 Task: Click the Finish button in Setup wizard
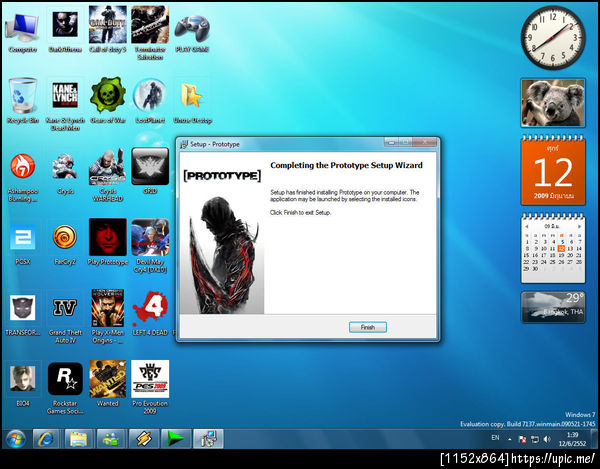367,327
